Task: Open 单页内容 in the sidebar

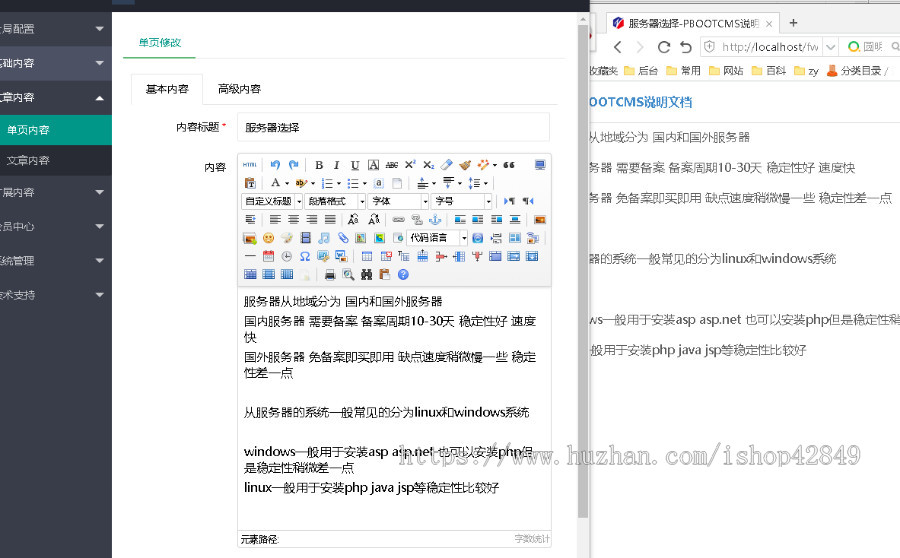Action: click(x=56, y=130)
